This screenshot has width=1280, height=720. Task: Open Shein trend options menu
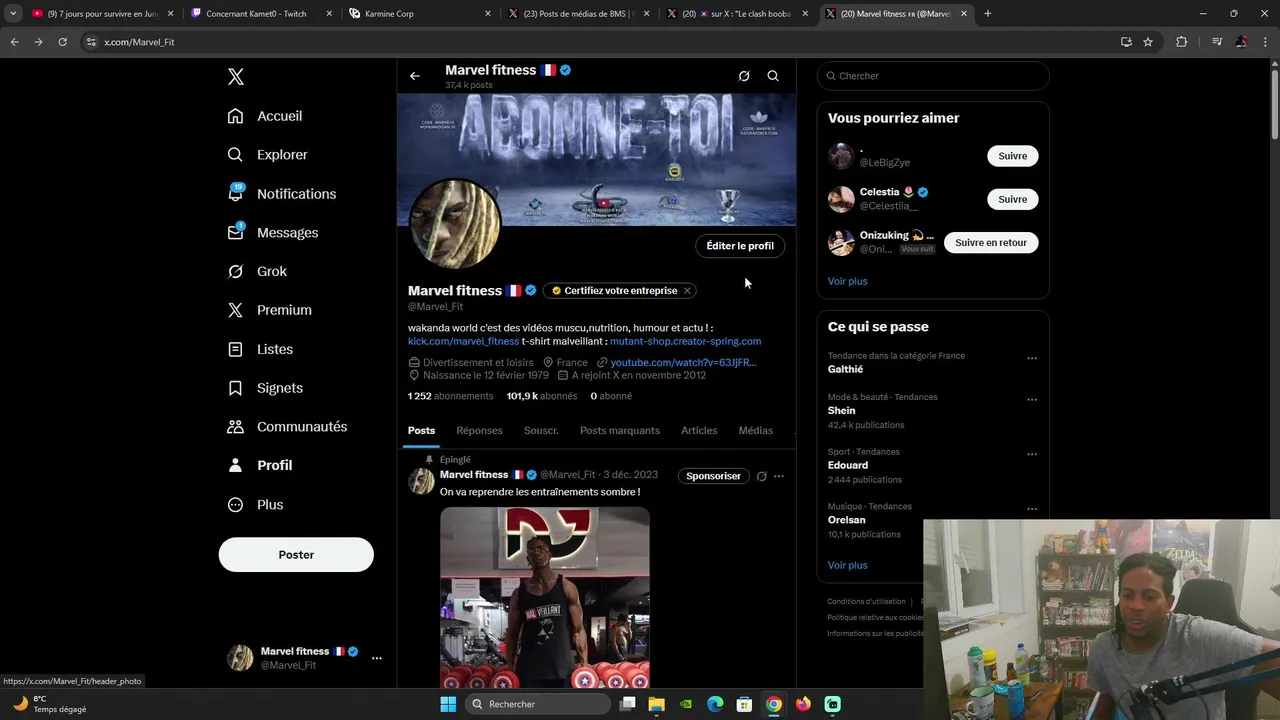click(1032, 399)
